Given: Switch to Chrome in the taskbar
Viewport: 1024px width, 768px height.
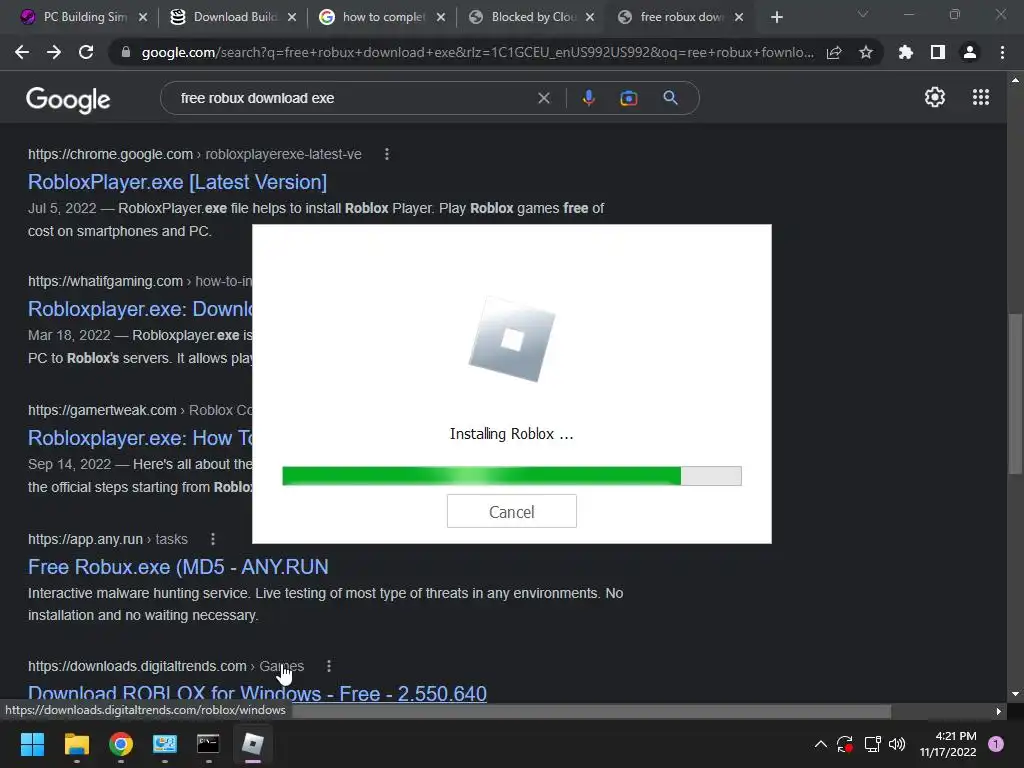Looking at the screenshot, I should tap(121, 744).
